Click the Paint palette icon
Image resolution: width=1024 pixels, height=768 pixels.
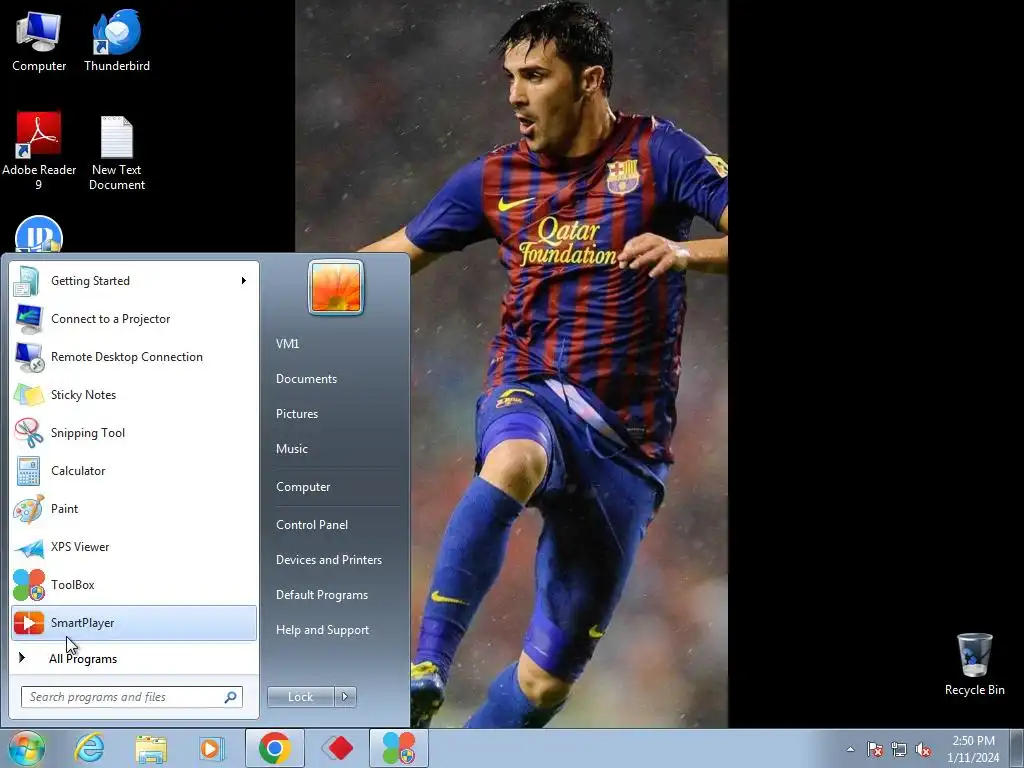[28, 509]
